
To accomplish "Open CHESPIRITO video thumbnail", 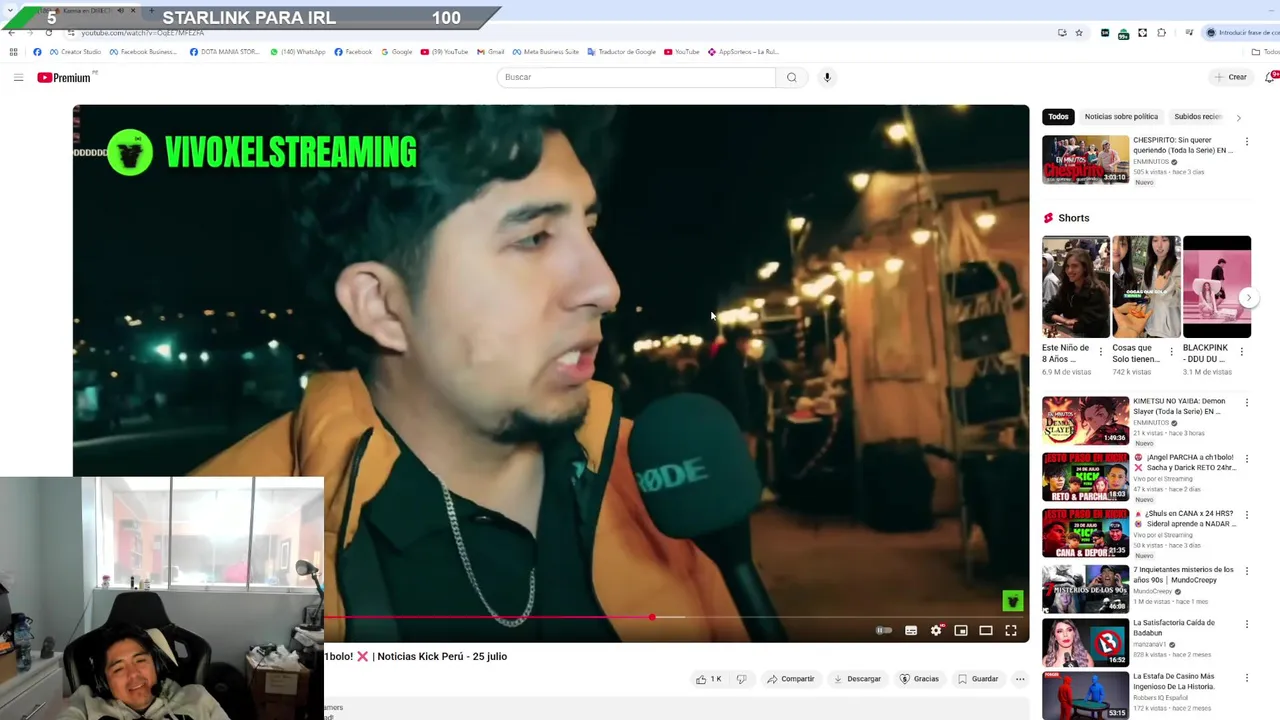I will (1085, 160).
